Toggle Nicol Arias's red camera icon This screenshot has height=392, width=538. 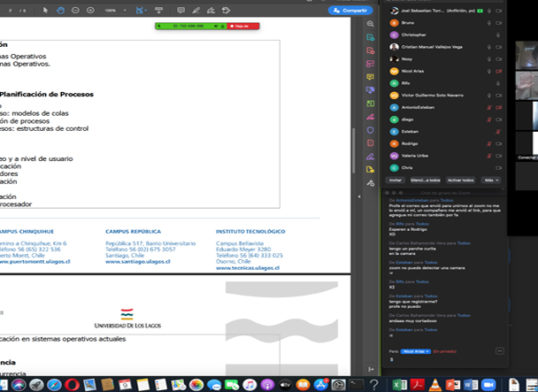click(x=499, y=71)
